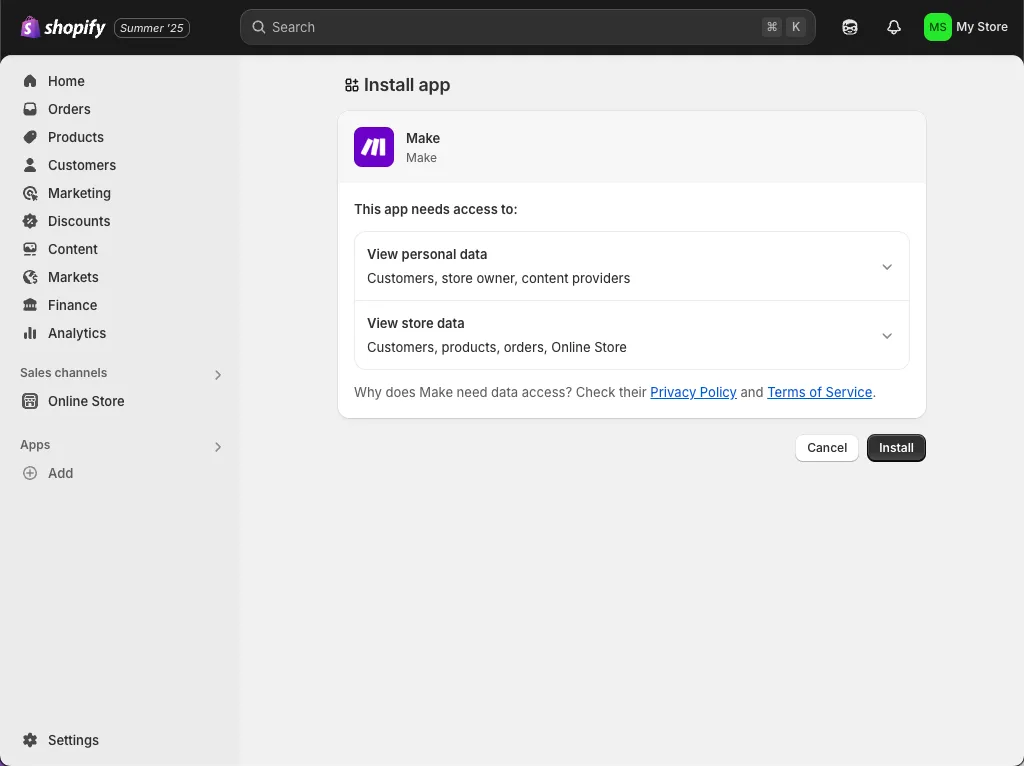Click the Install button

(x=896, y=448)
